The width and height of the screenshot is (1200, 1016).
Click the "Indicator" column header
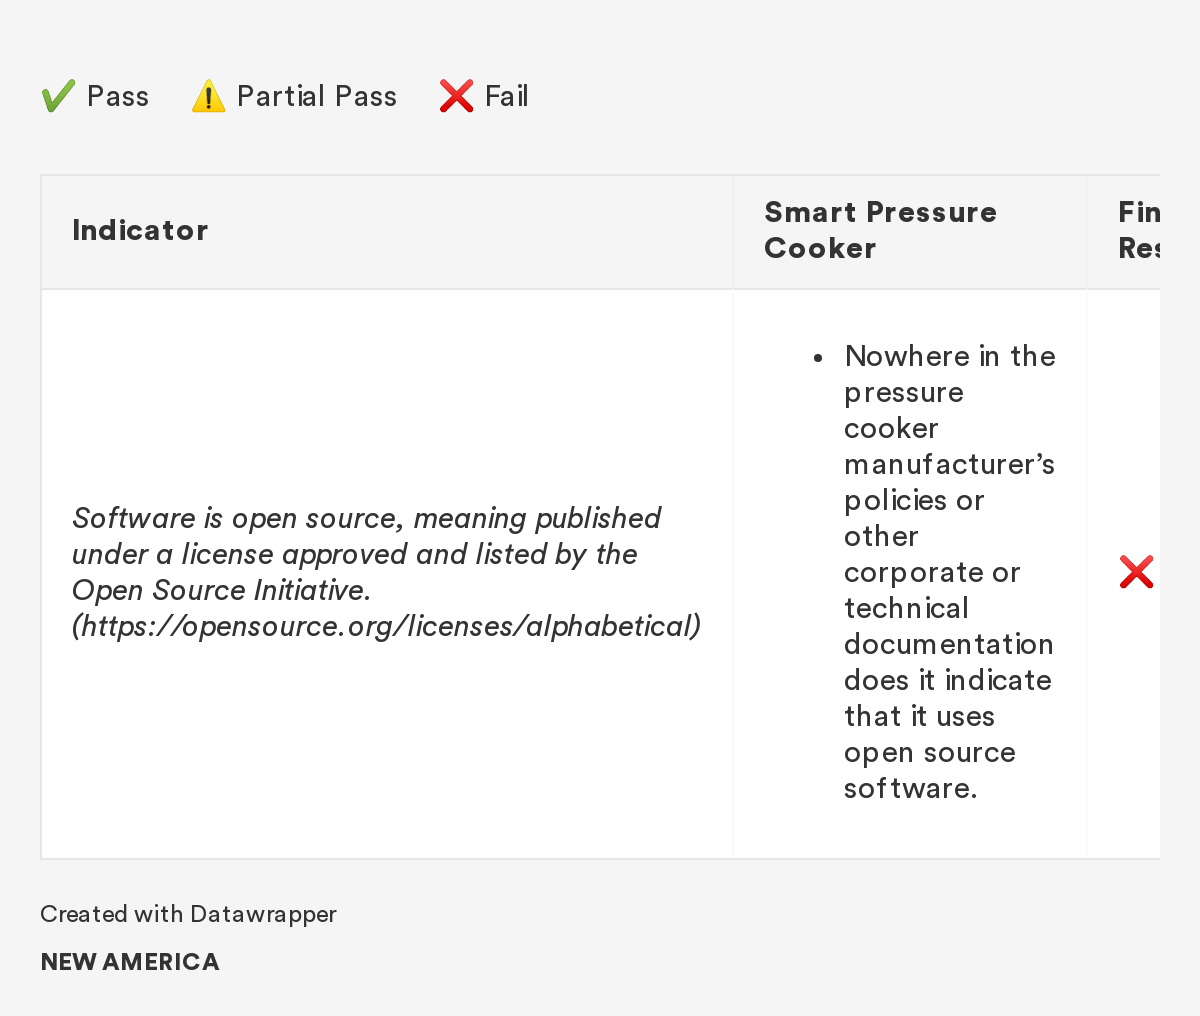(x=140, y=230)
